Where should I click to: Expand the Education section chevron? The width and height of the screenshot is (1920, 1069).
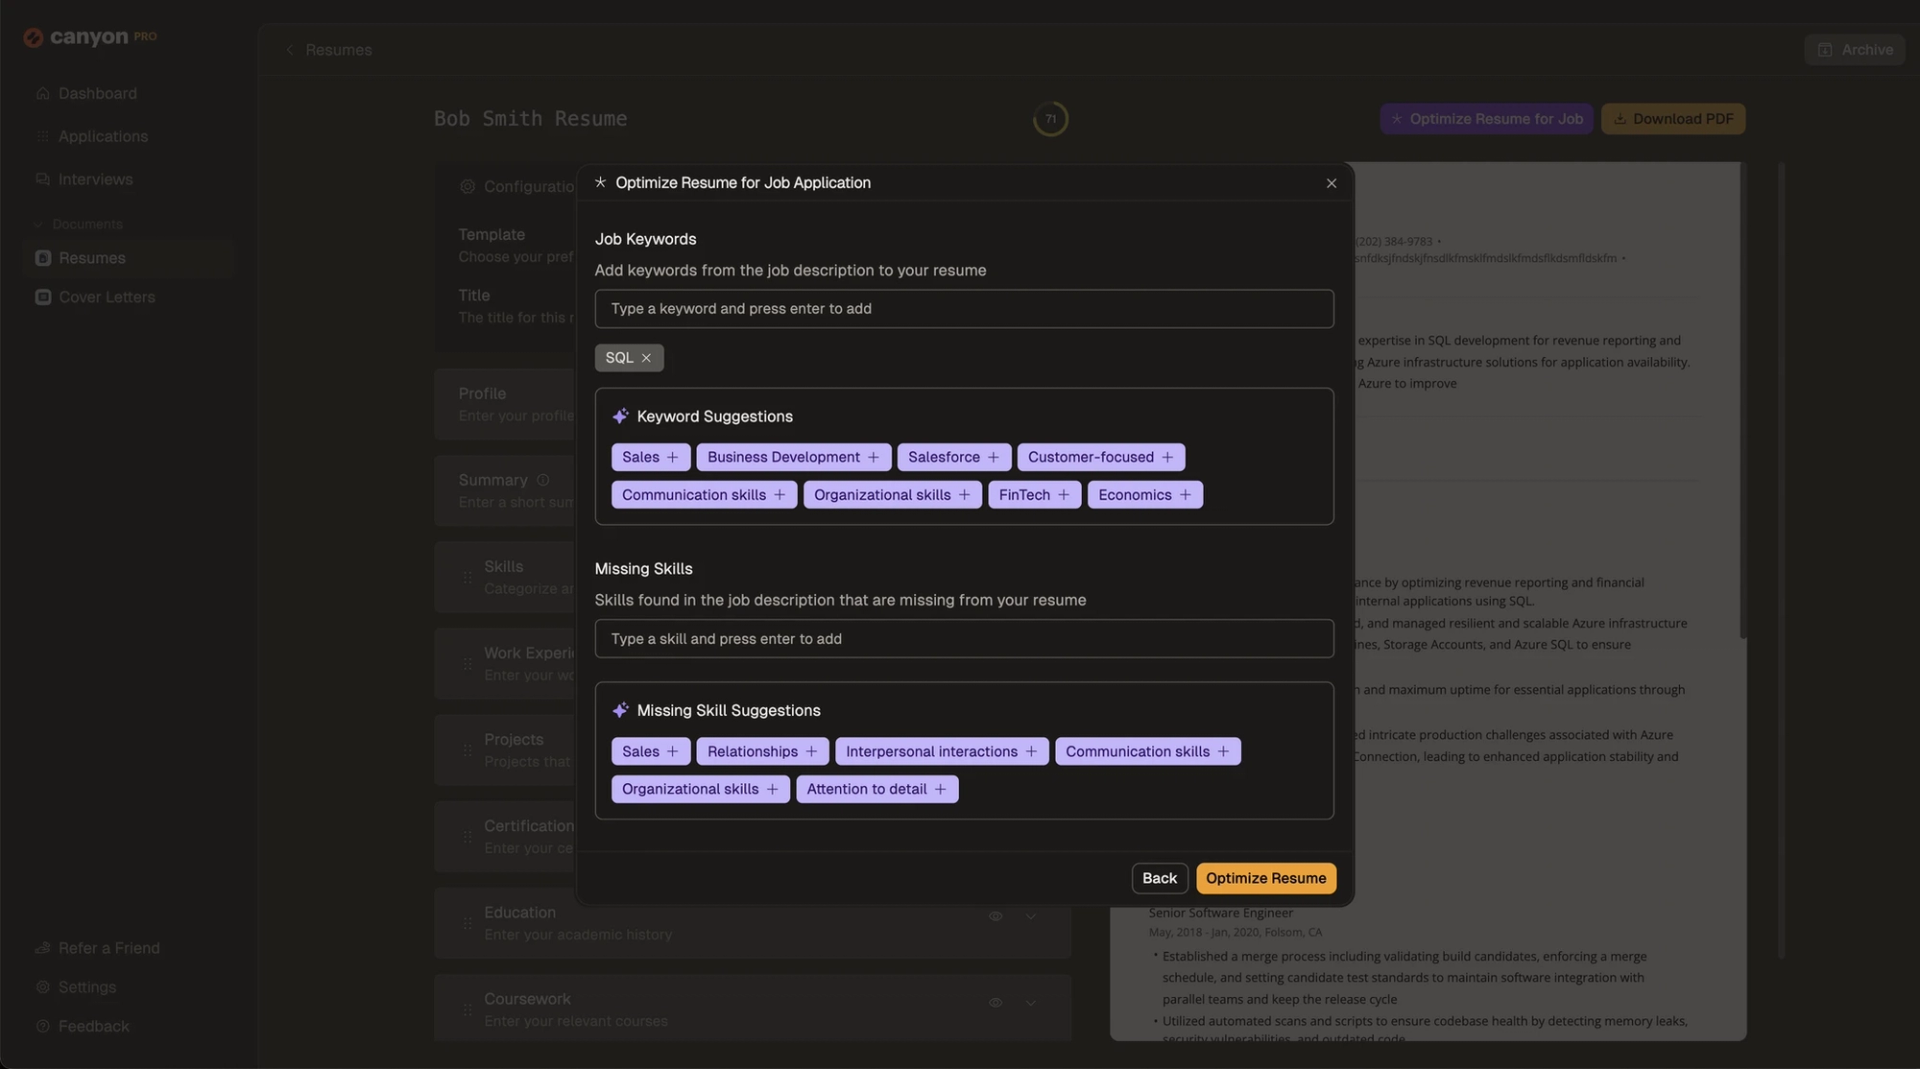(x=1031, y=916)
